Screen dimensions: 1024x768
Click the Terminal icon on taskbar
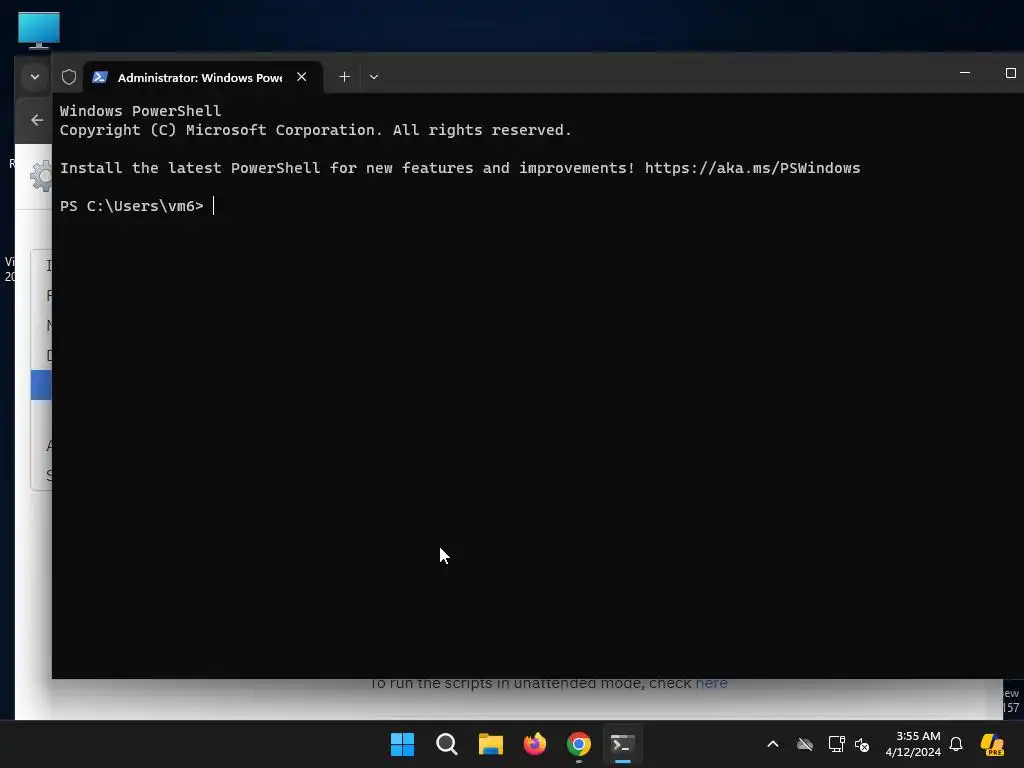coord(622,744)
